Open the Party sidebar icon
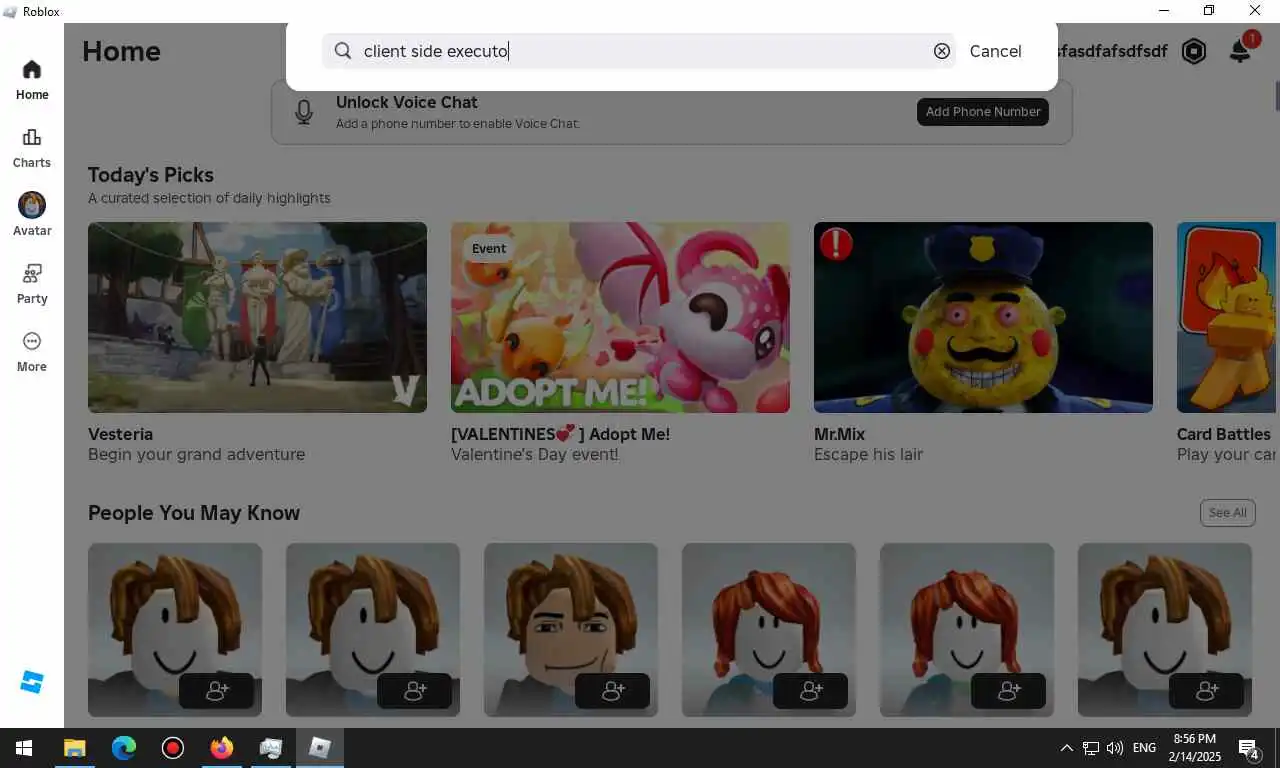1280x768 pixels. coord(32,284)
